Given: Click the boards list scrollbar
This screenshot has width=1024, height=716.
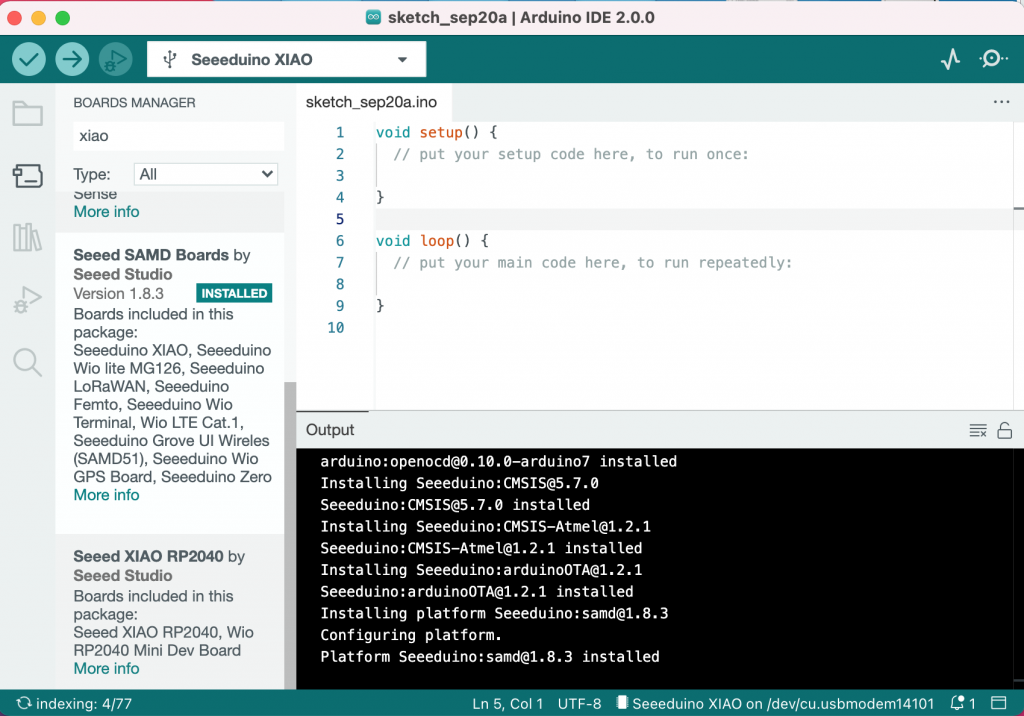Looking at the screenshot, I should click(290, 534).
